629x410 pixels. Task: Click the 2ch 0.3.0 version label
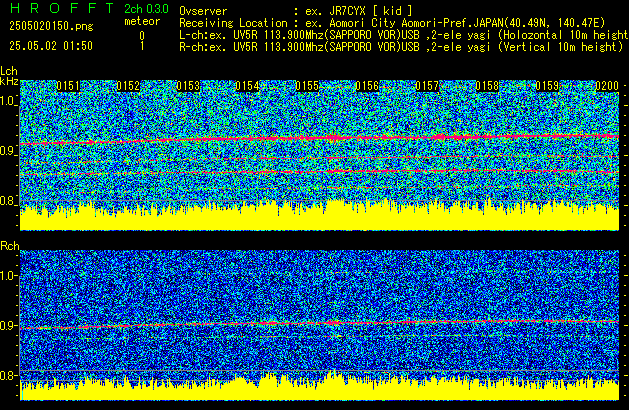(146, 8)
